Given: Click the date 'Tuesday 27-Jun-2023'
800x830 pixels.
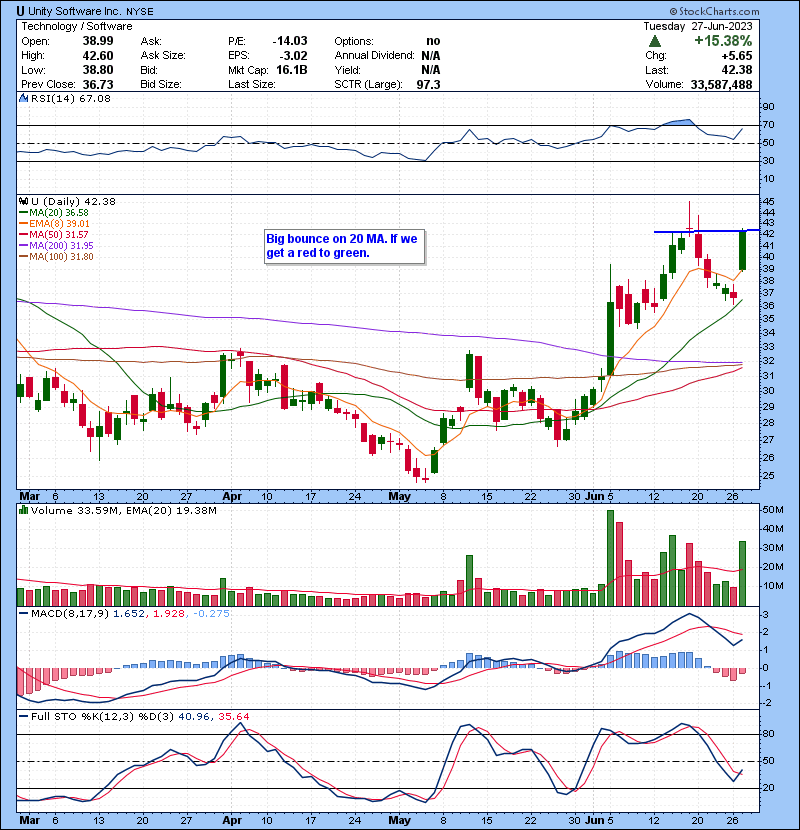Looking at the screenshot, I should point(698,26).
